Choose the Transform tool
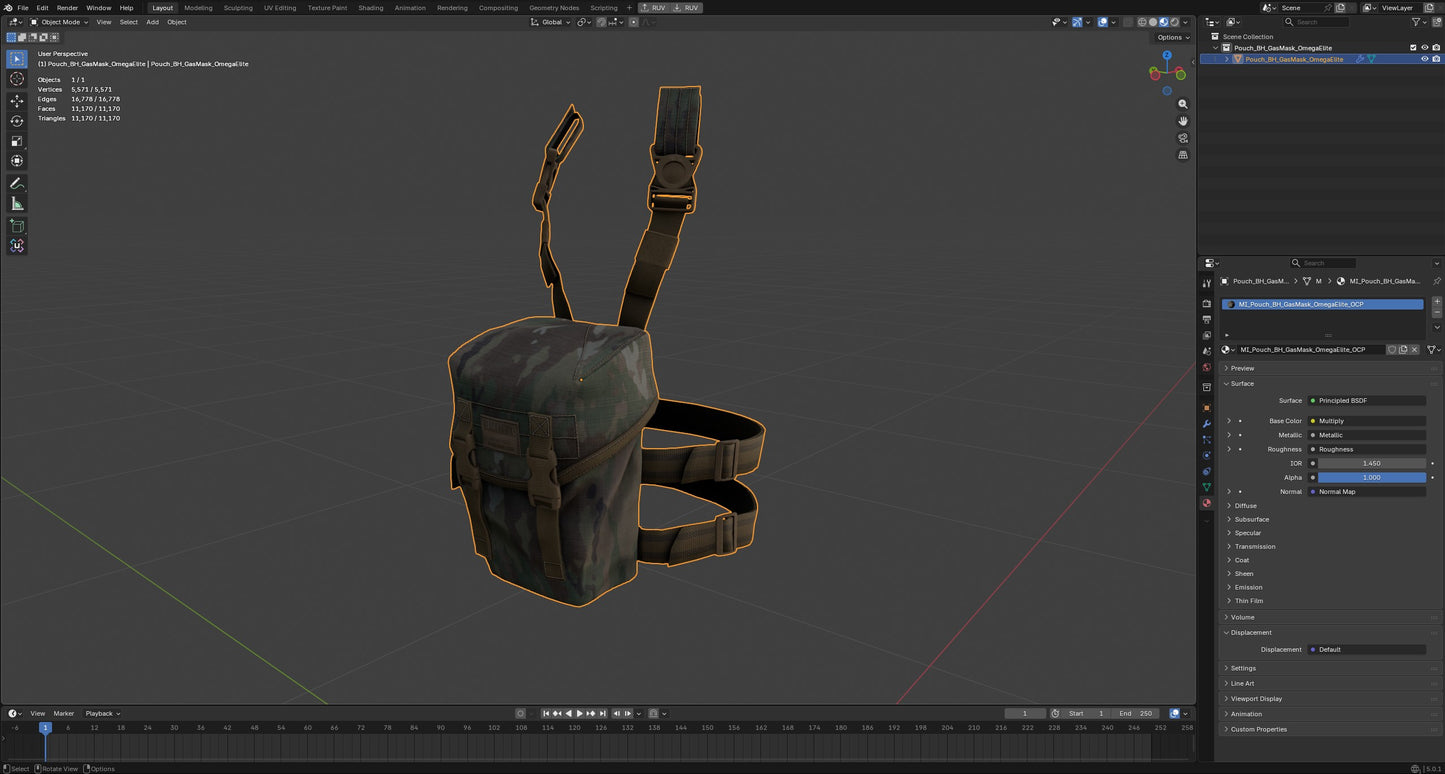This screenshot has height=774, width=1445. (17, 161)
